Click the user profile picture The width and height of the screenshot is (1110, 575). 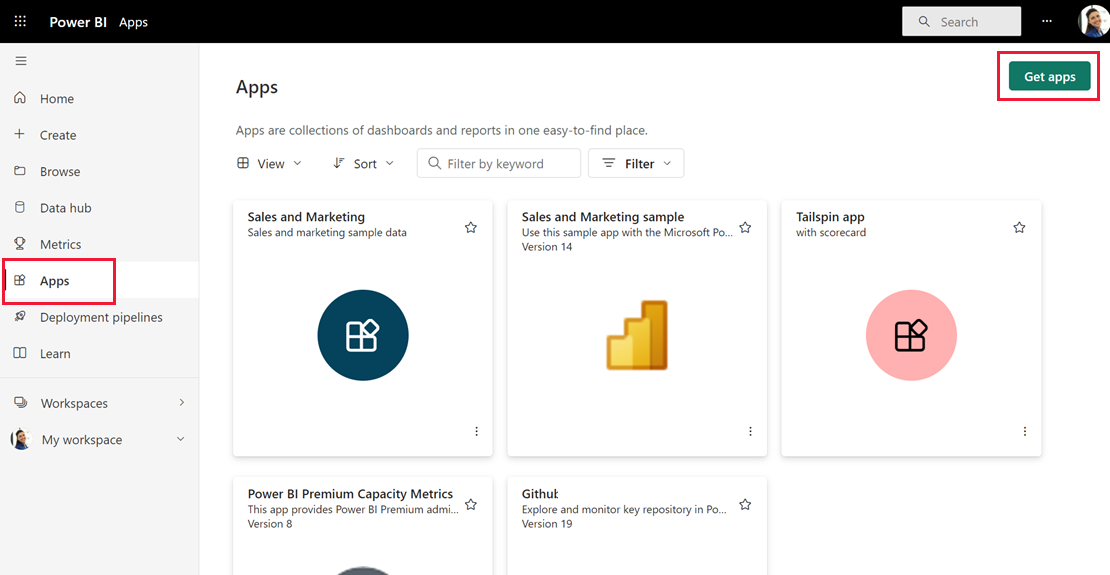(1093, 21)
